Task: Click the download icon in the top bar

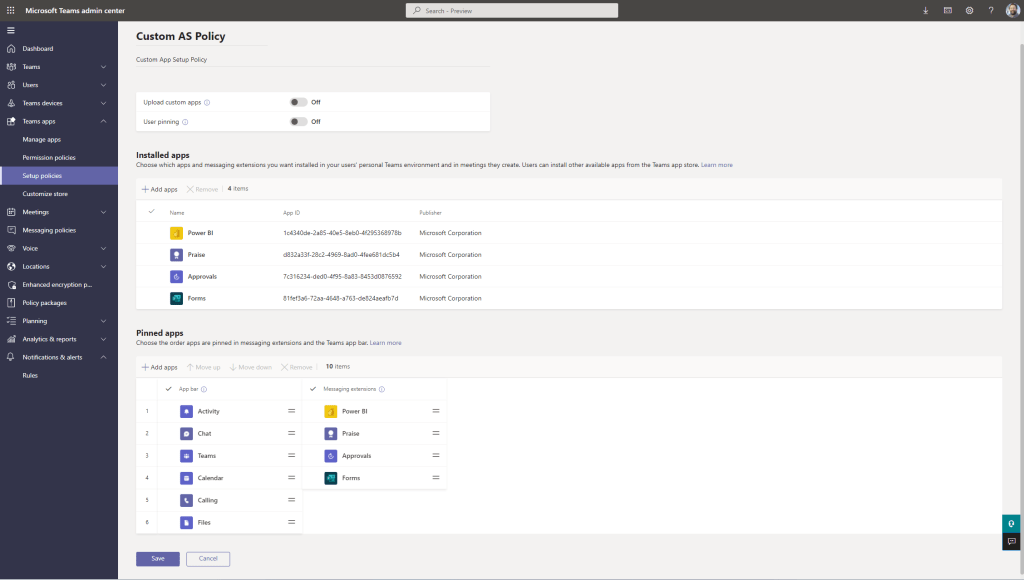Action: (925, 10)
